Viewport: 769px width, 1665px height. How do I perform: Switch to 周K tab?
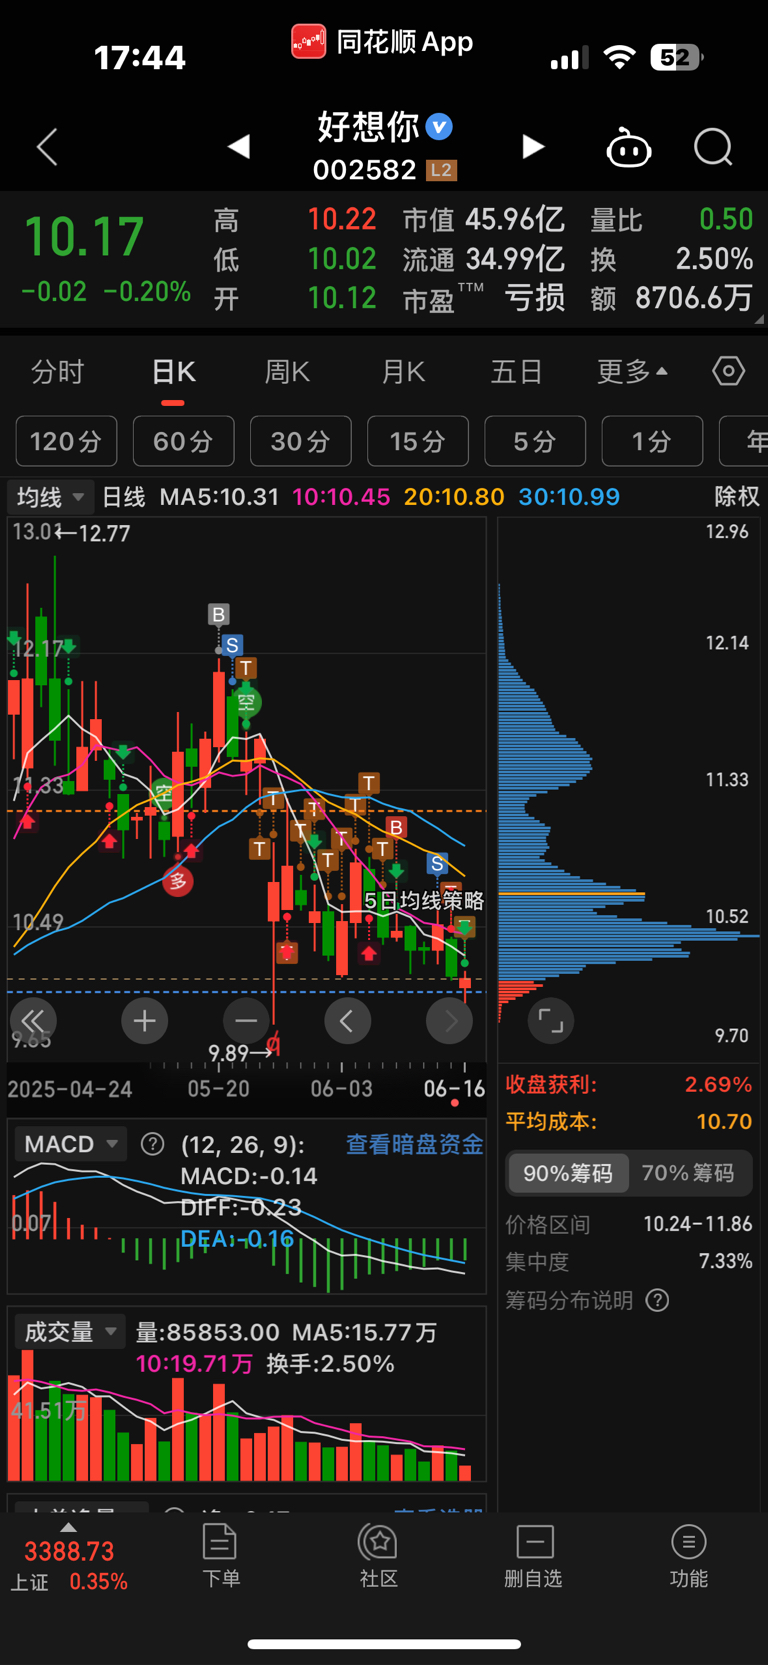click(x=288, y=372)
